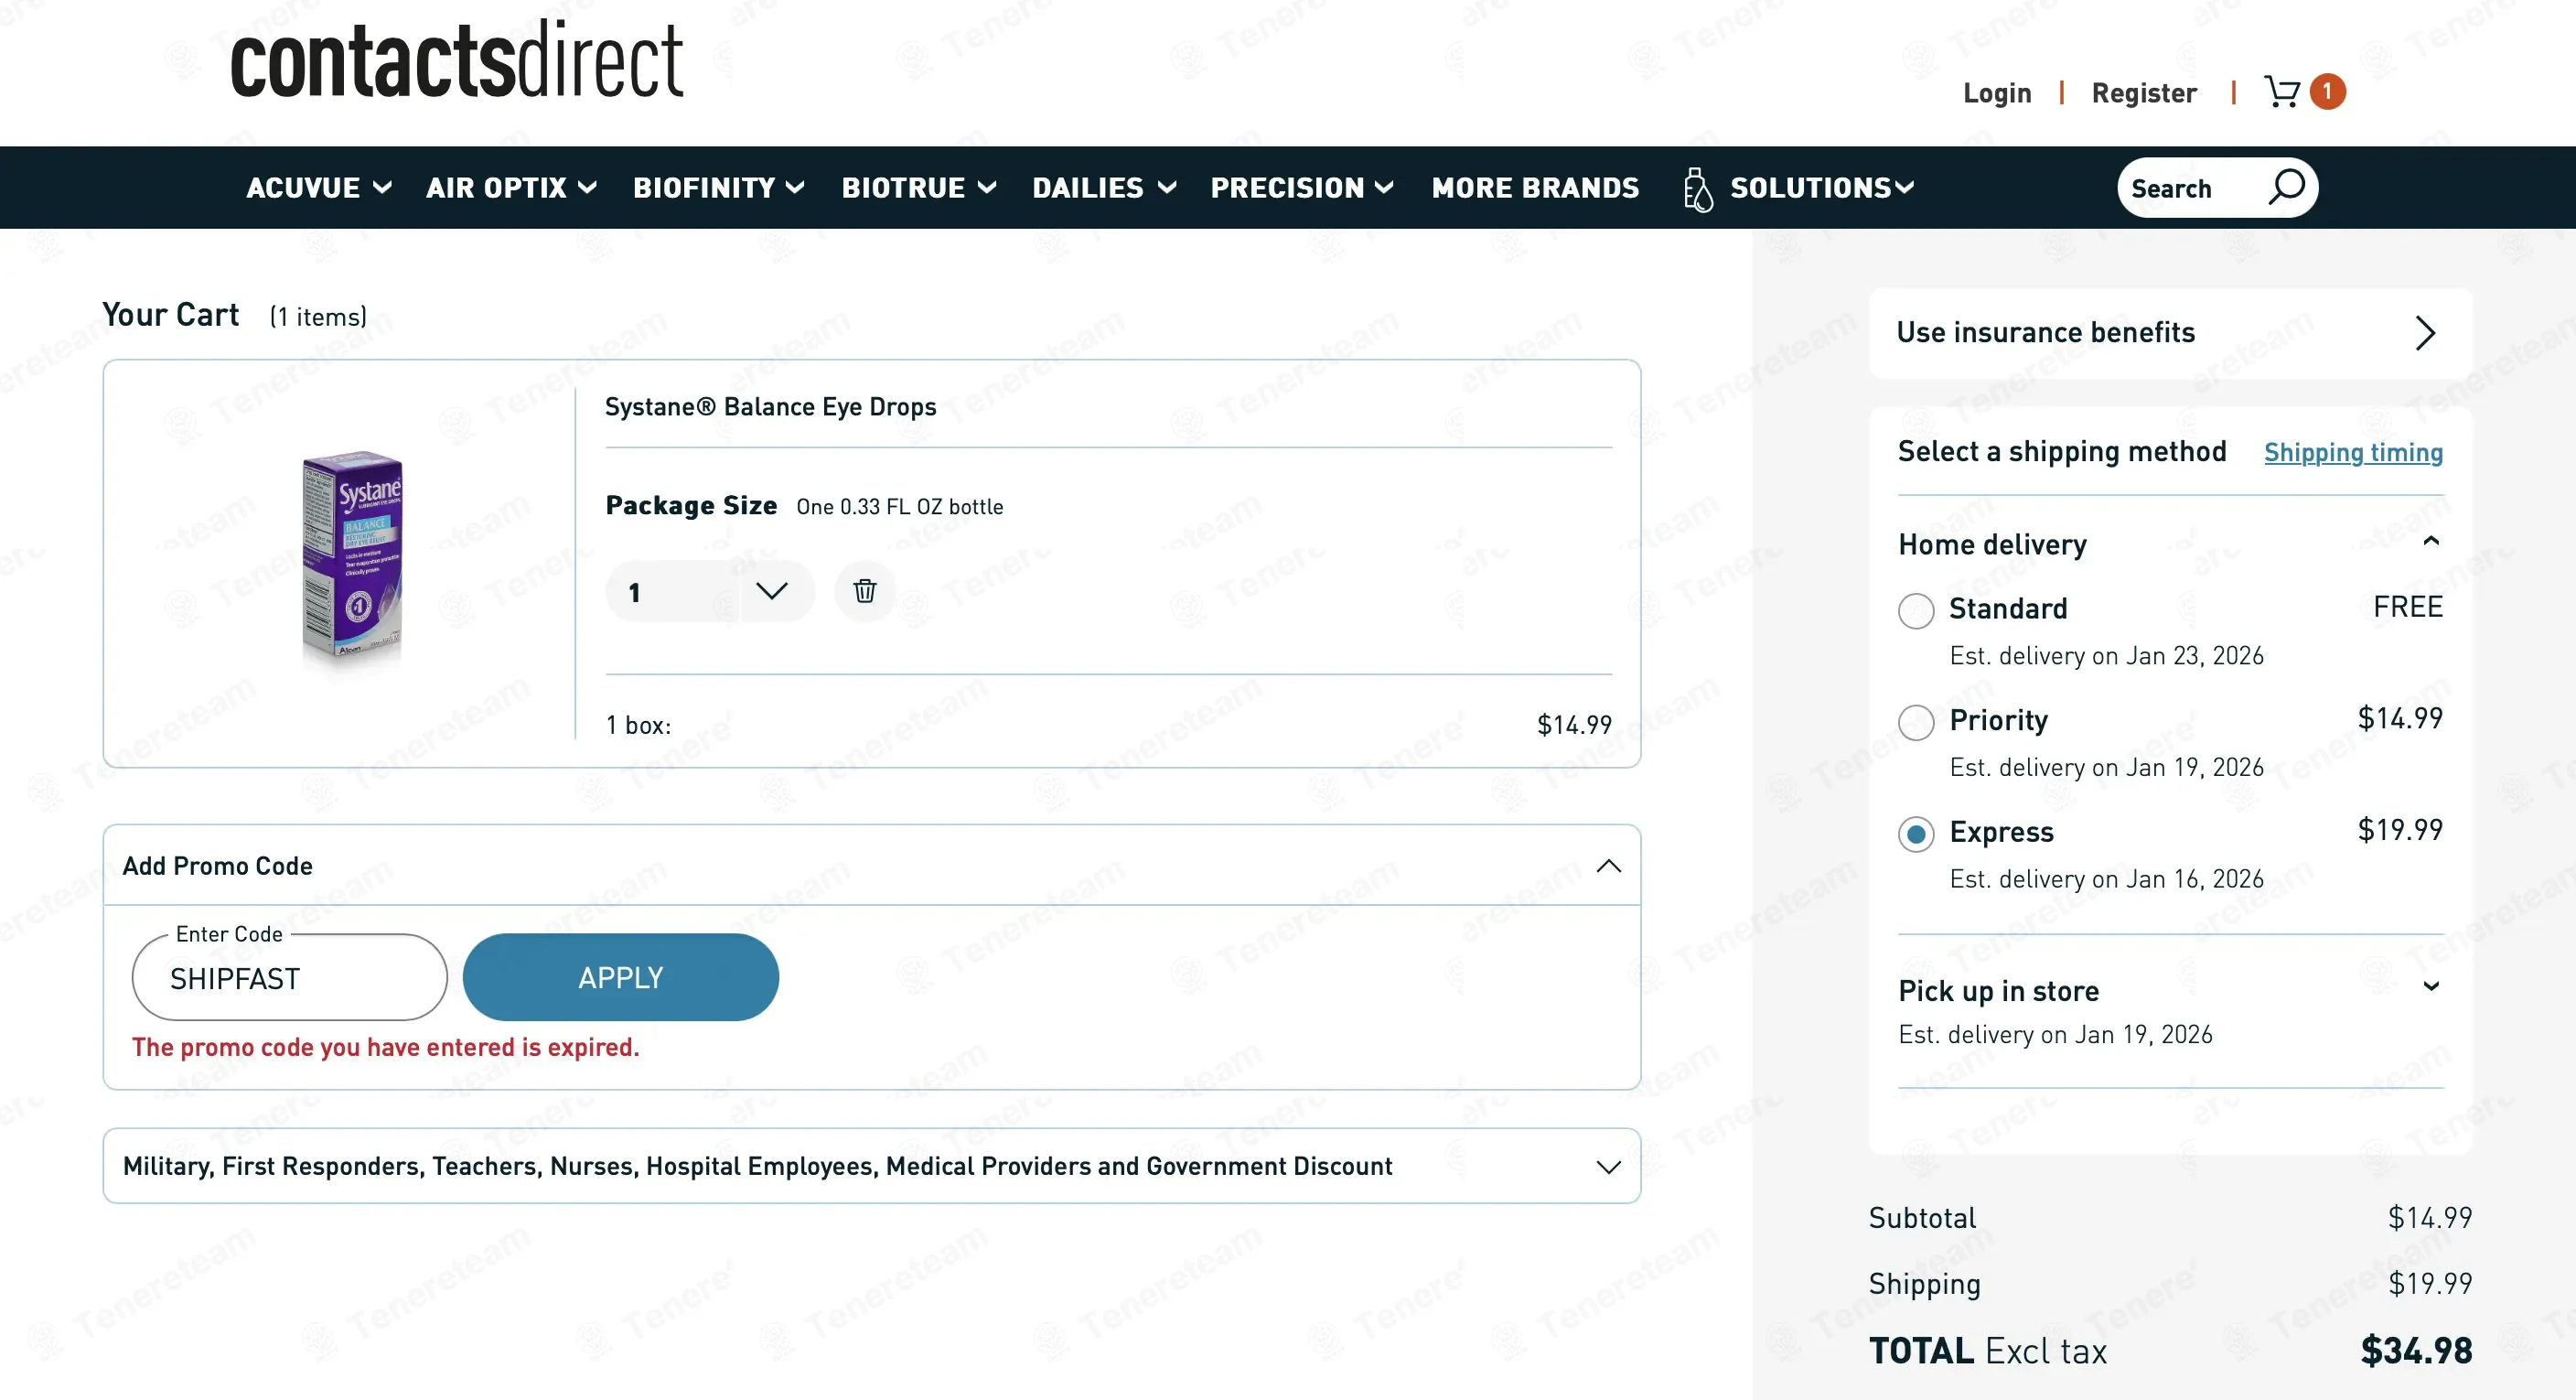Open the ACUVUE brand menu
2576x1400 pixels.
(318, 188)
